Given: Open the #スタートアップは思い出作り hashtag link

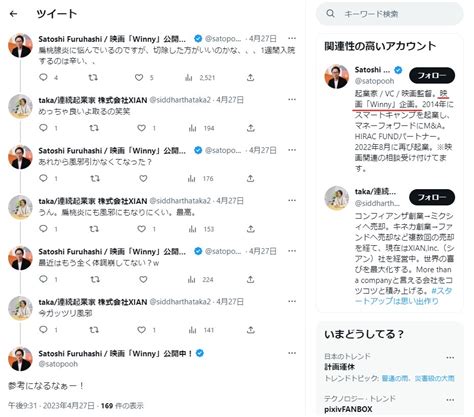Looking at the screenshot, I should coord(404,296).
